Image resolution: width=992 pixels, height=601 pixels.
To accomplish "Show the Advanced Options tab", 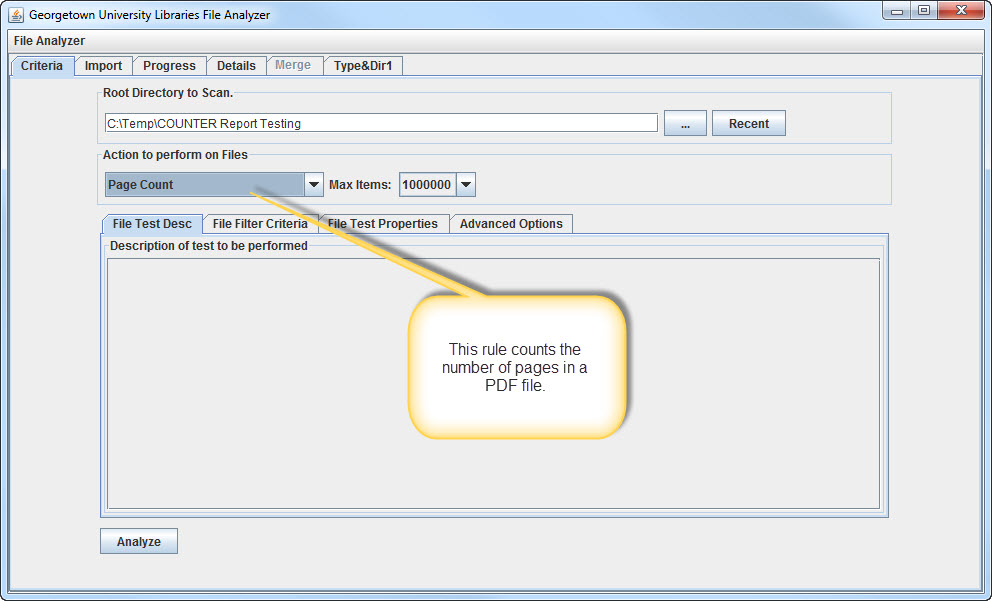I will [x=511, y=224].
